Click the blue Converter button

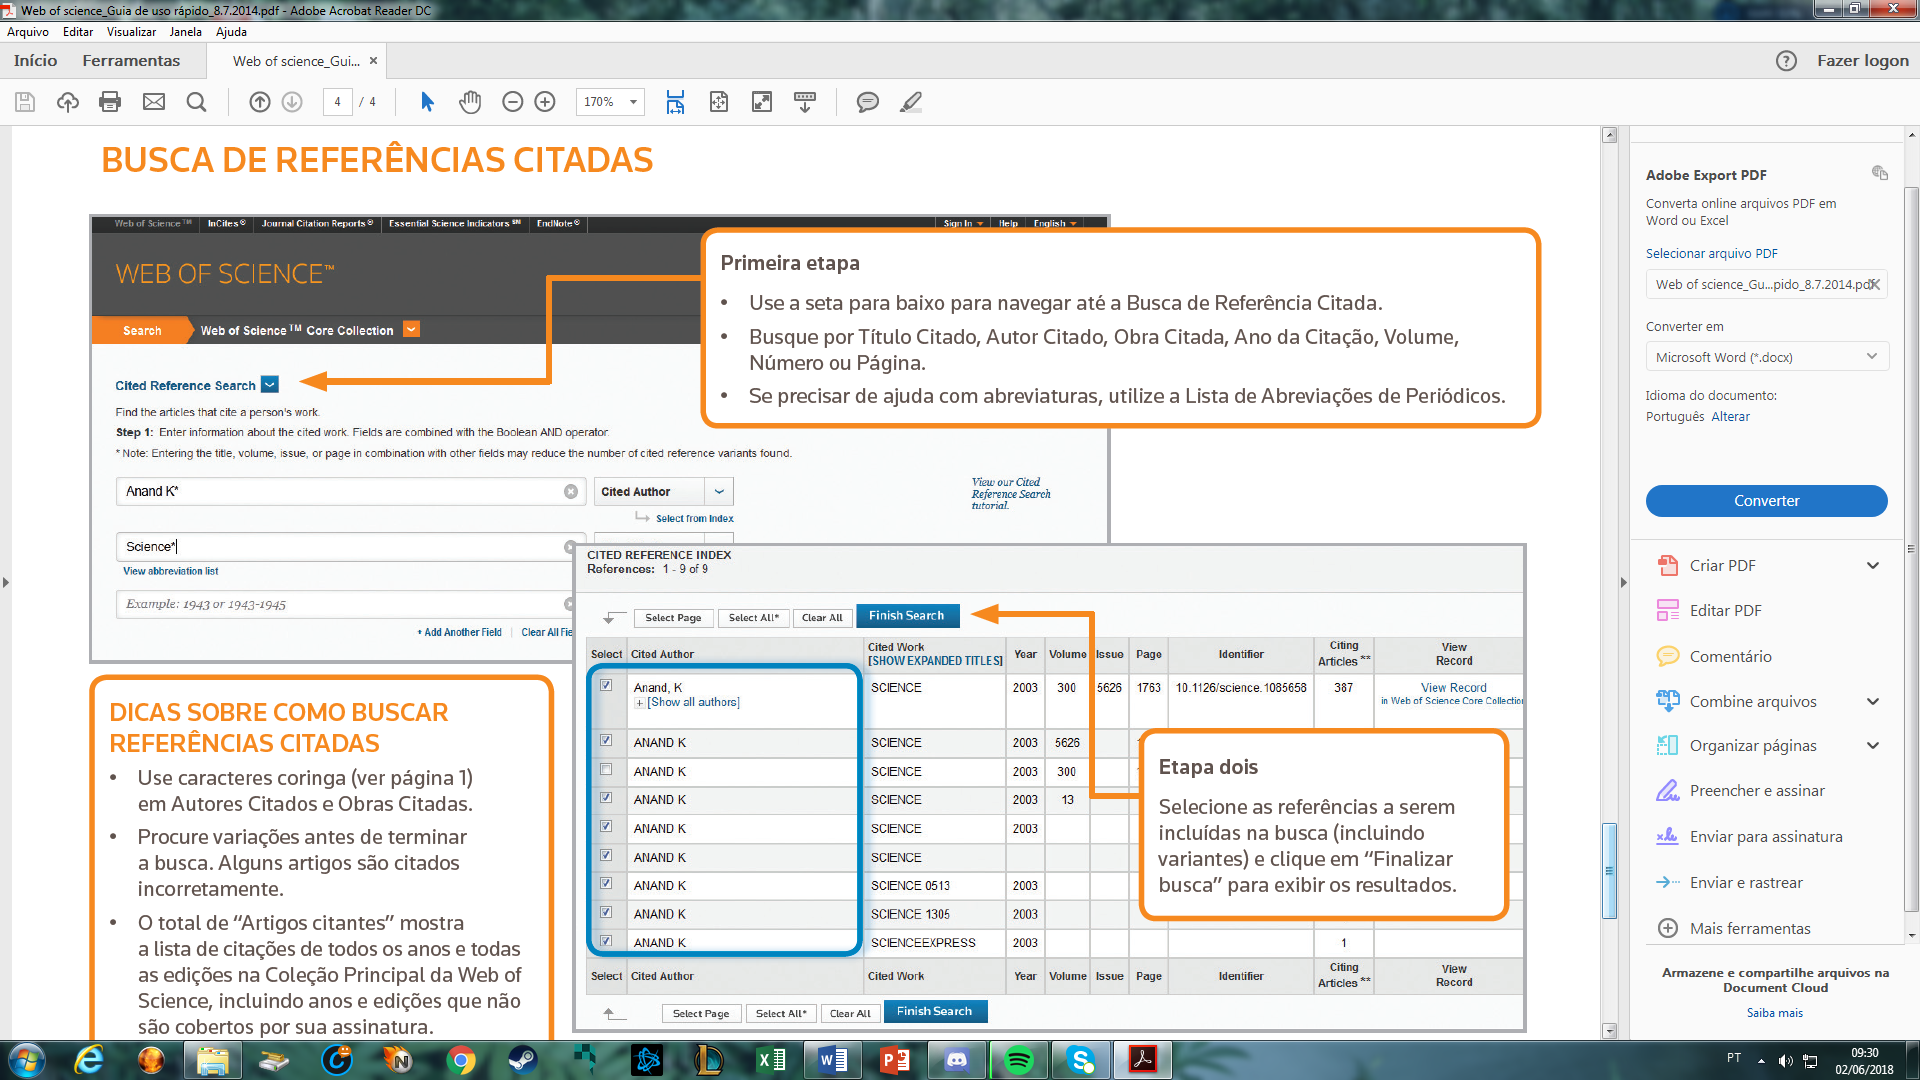[1766, 501]
